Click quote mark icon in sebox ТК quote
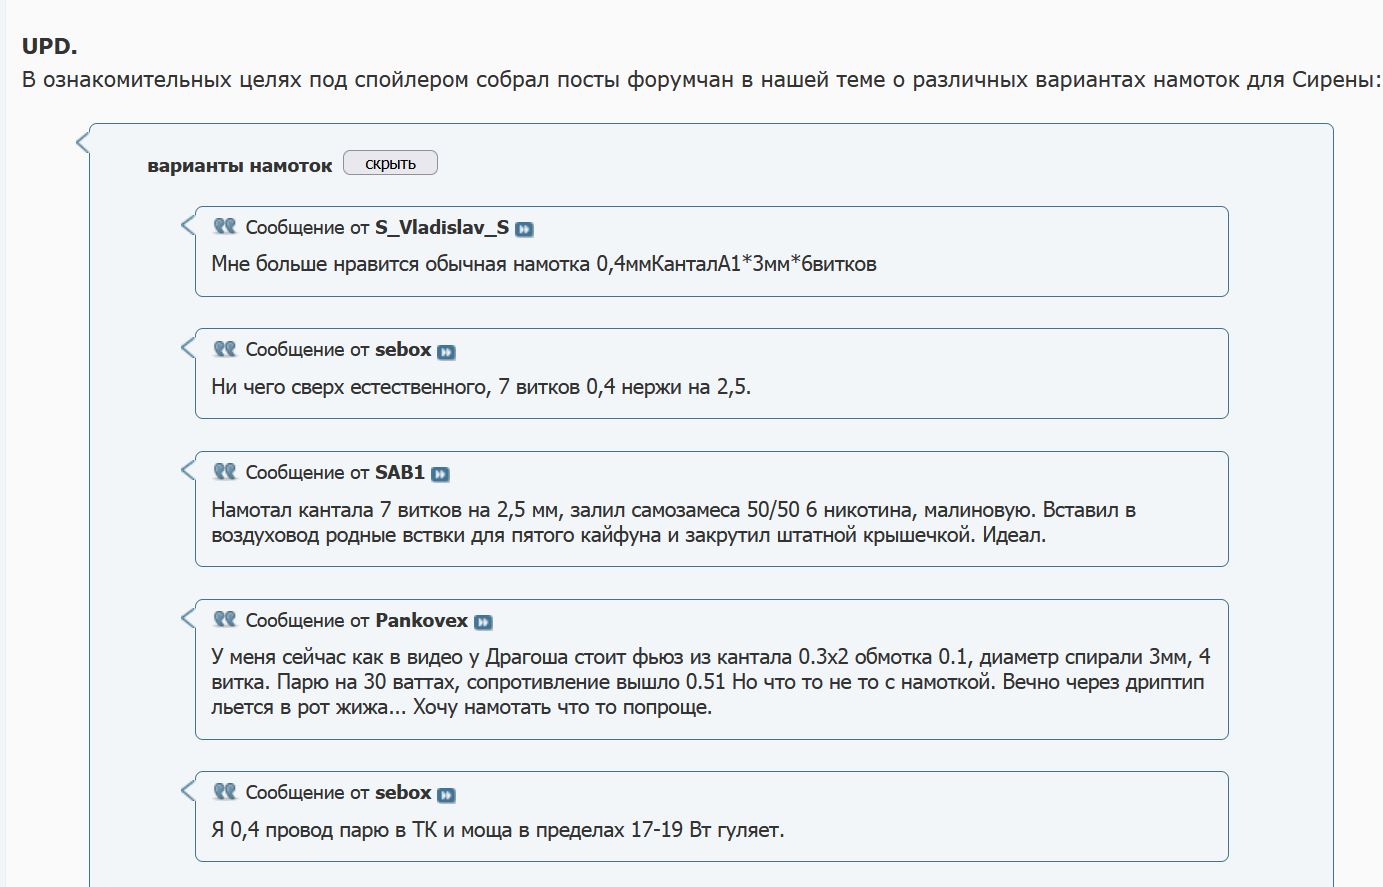 pos(225,791)
